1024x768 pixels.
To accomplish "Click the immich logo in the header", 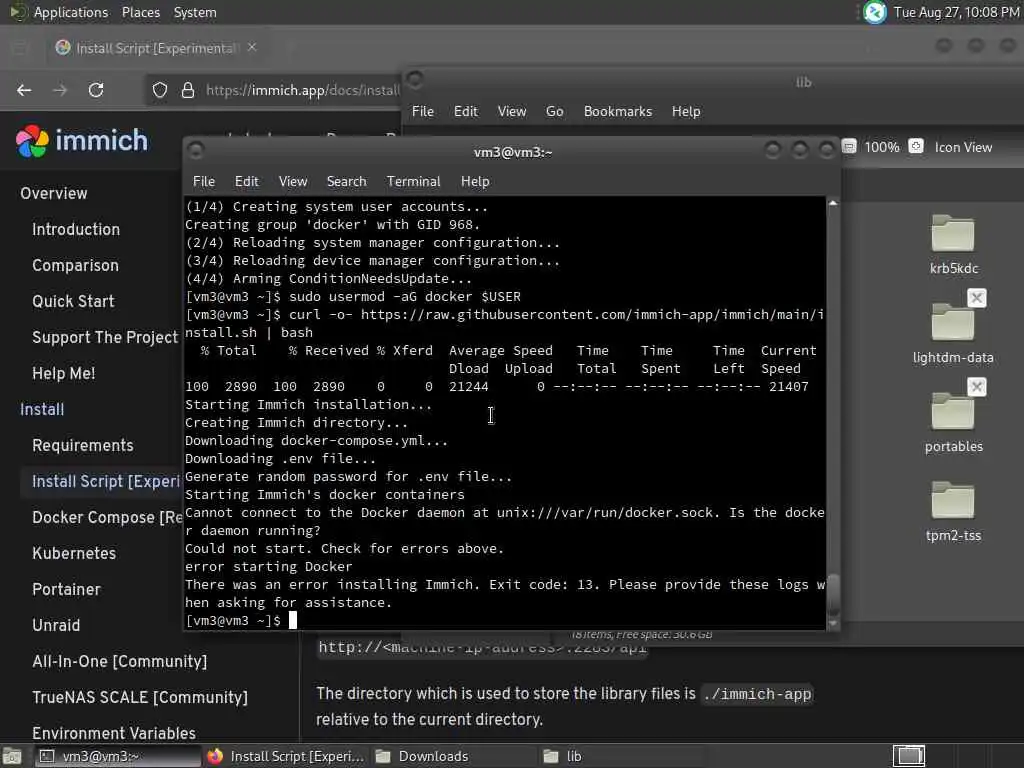I will tap(82, 140).
